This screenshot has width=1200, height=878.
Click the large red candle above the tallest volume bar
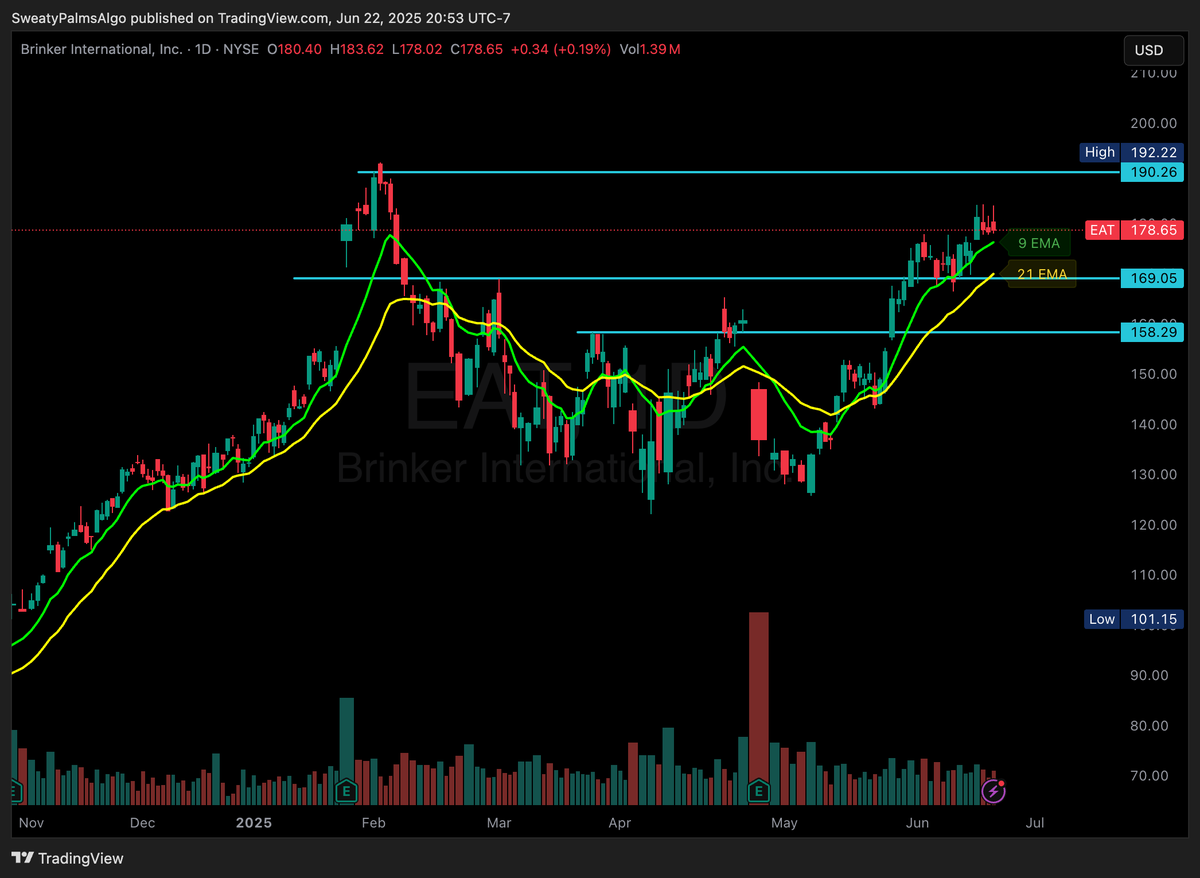pyautogui.click(x=759, y=414)
